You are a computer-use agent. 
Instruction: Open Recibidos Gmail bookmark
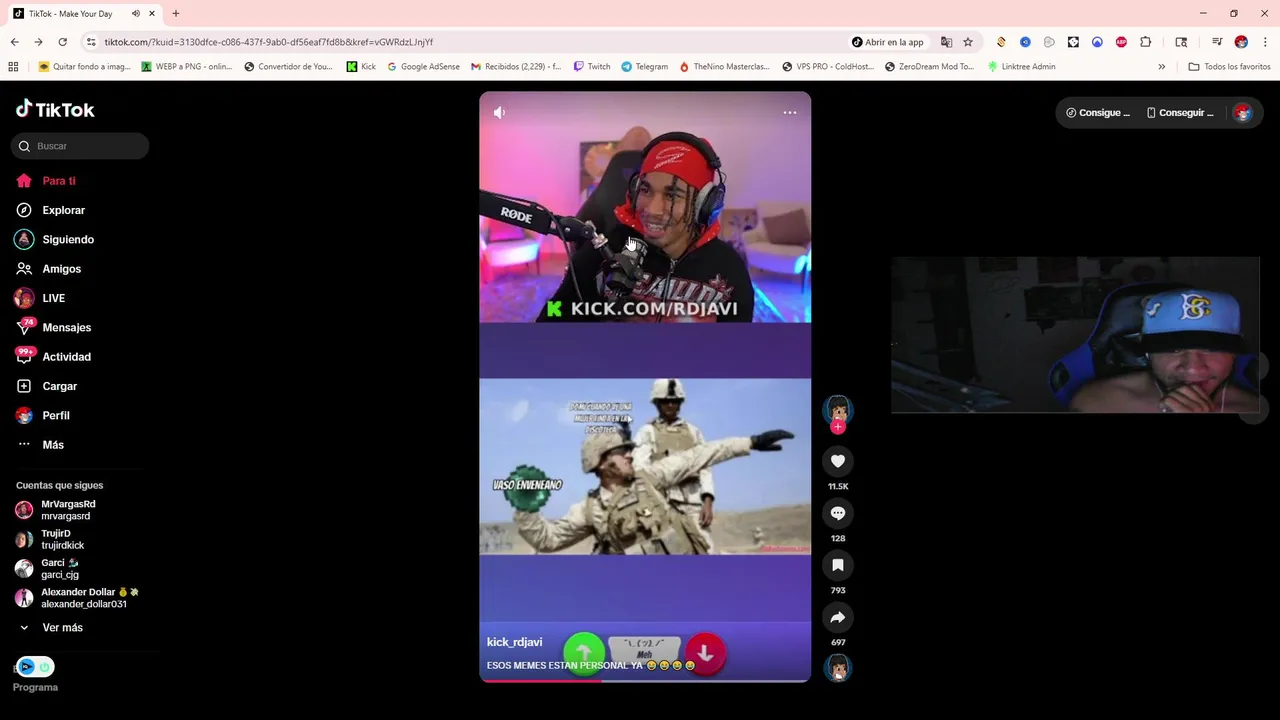coord(517,67)
